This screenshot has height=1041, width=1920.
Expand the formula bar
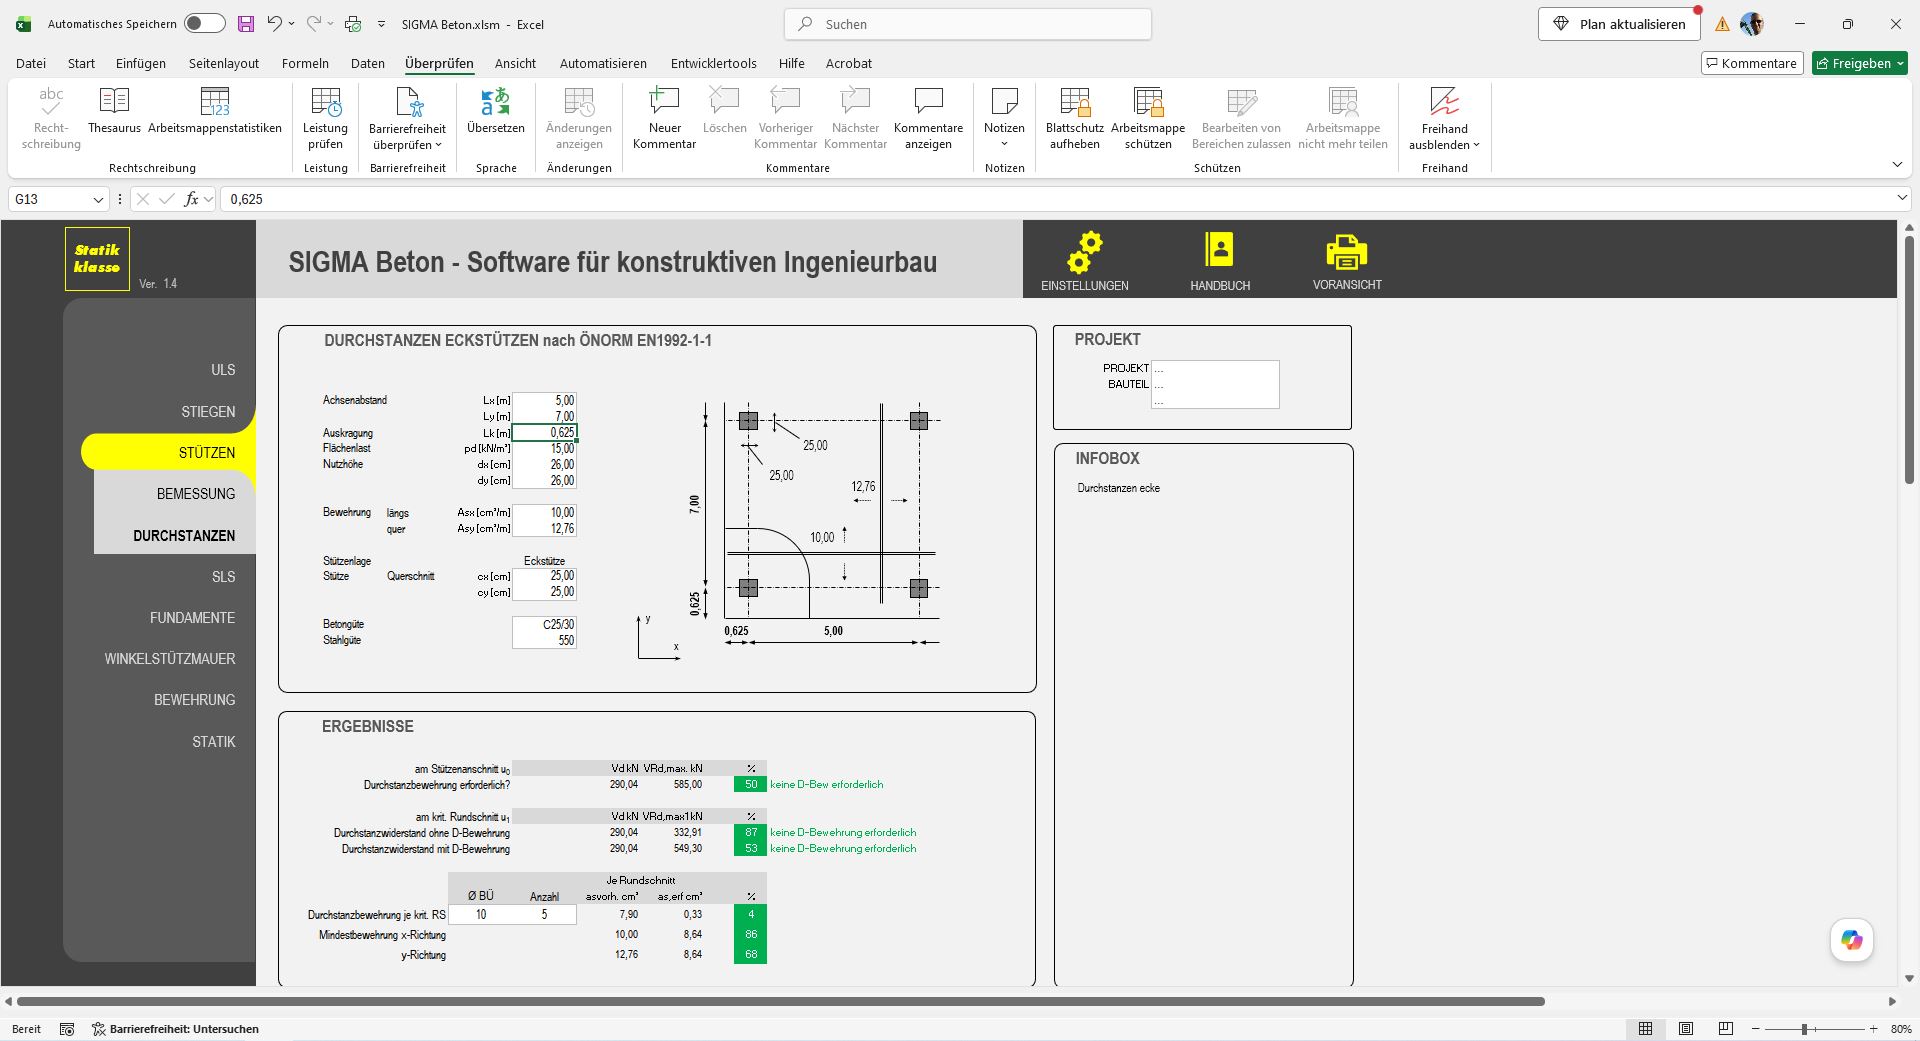pos(1902,199)
